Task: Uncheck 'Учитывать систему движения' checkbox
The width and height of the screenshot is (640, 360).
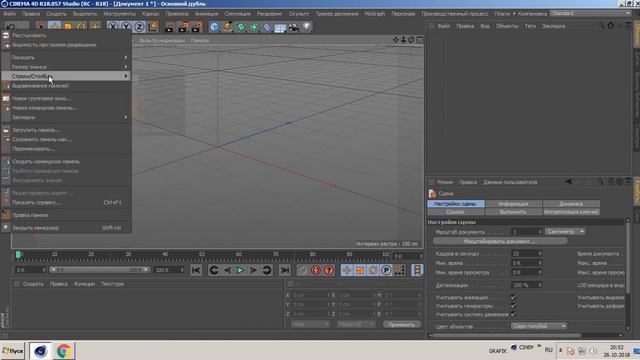Action: click(x=513, y=314)
